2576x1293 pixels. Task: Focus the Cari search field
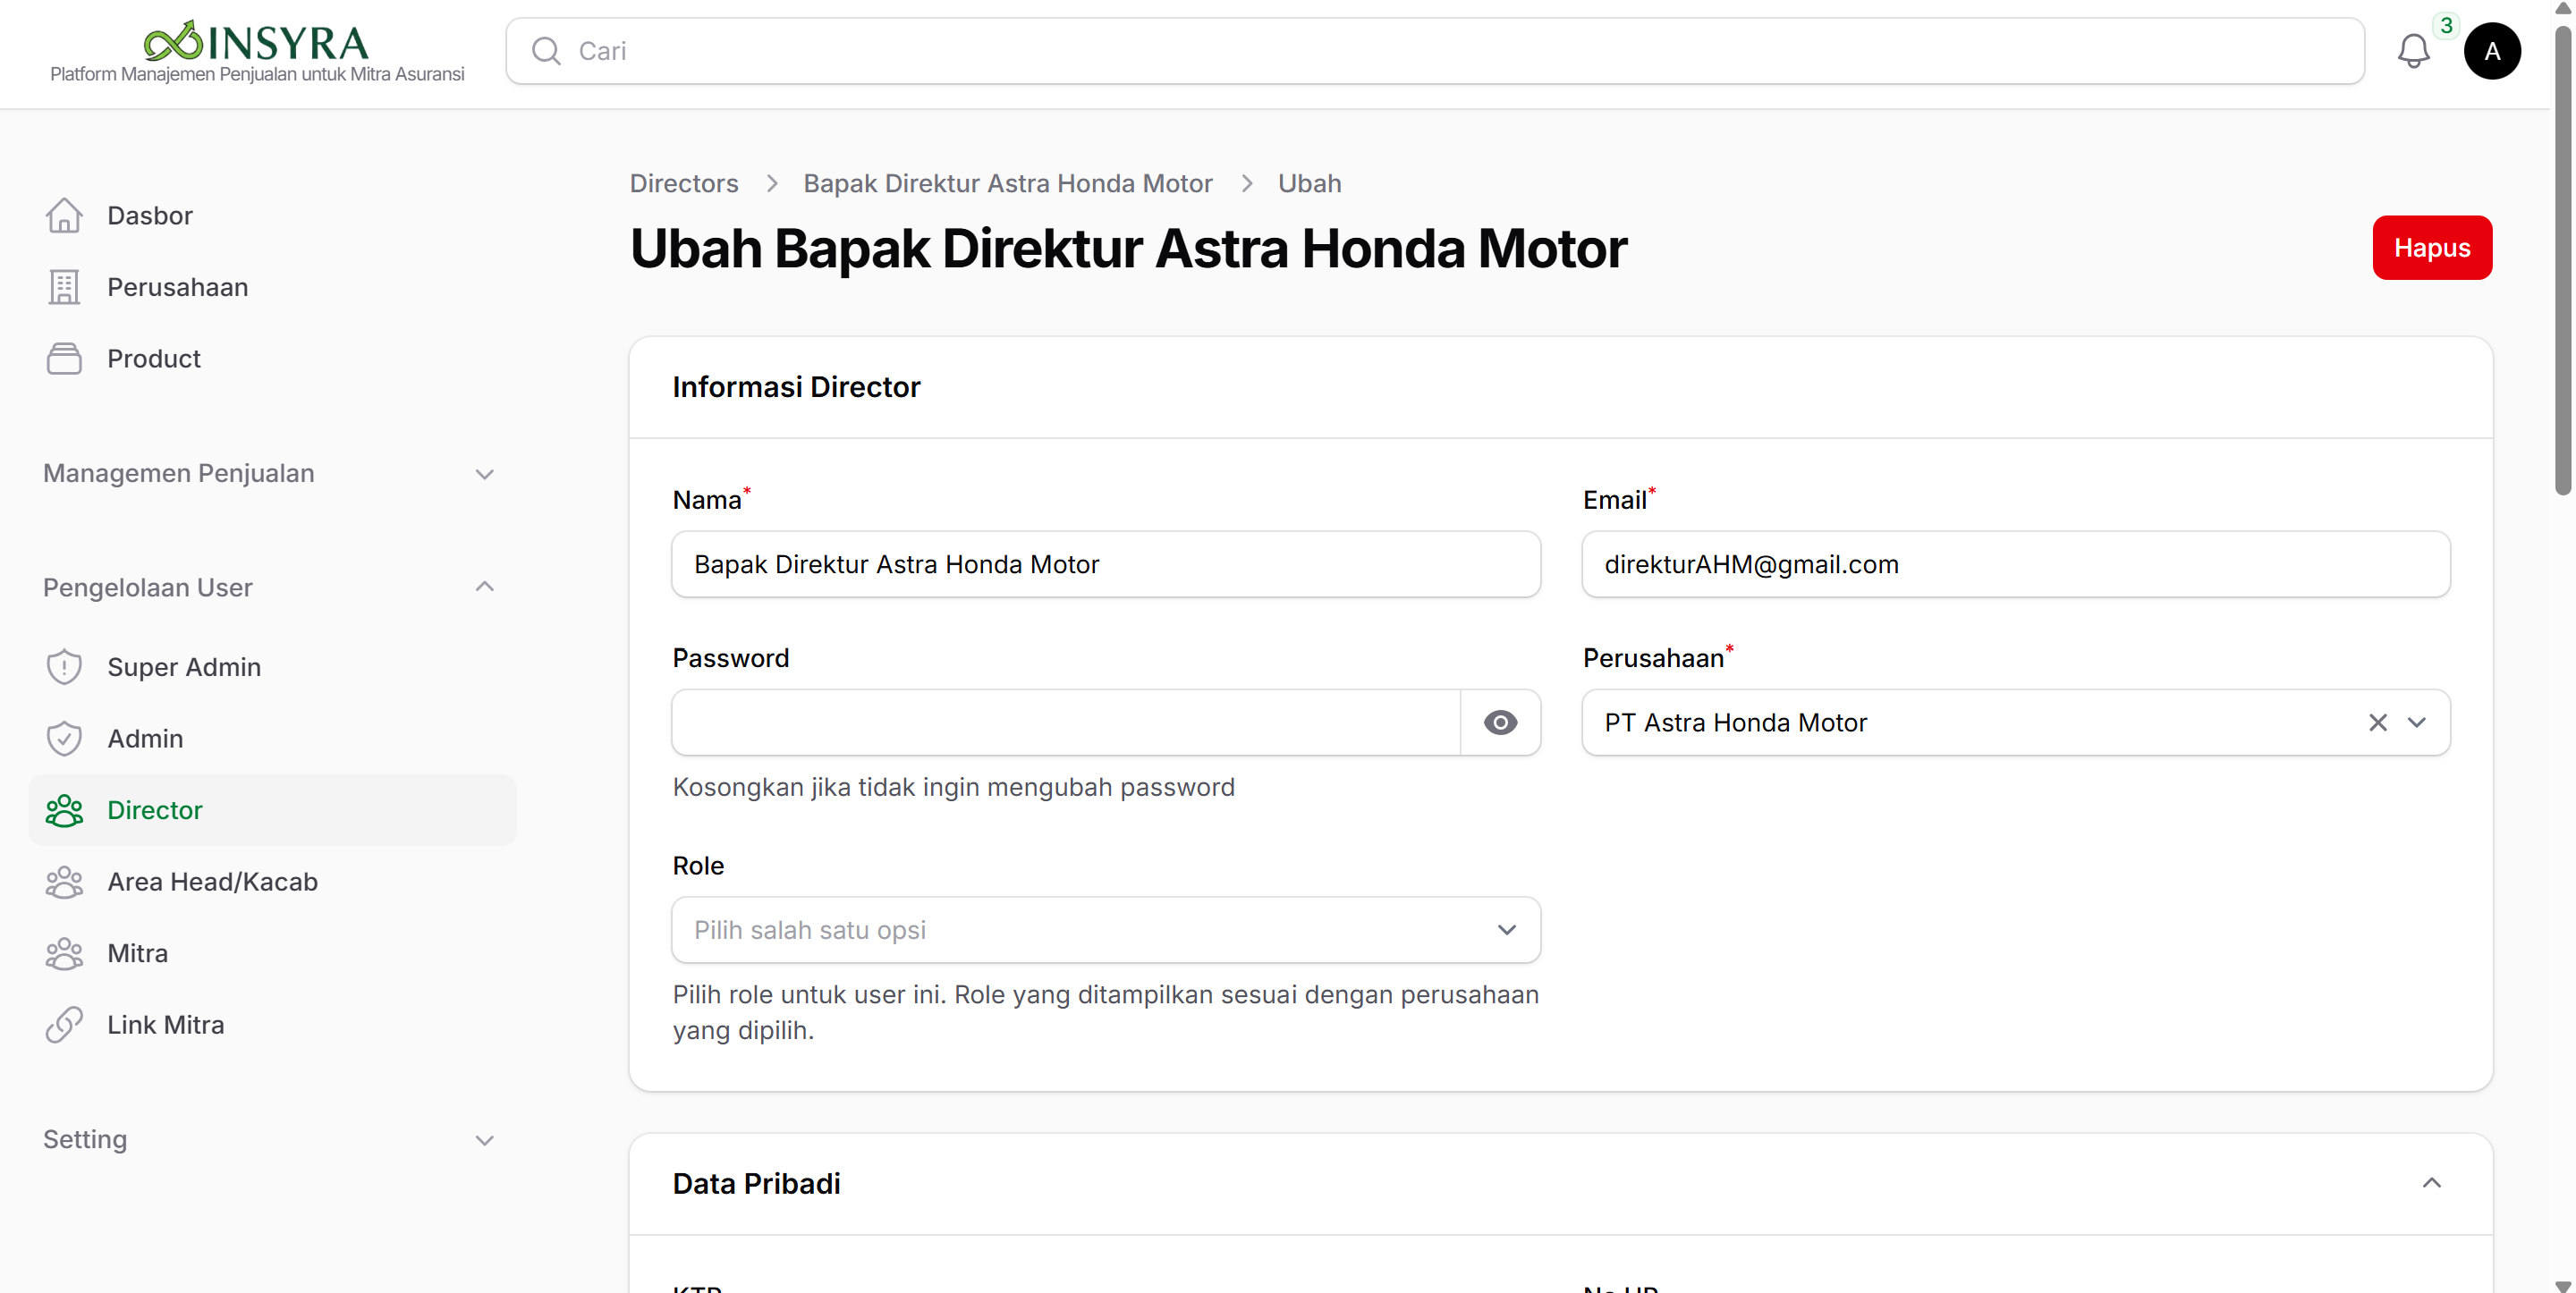[x=1435, y=51]
